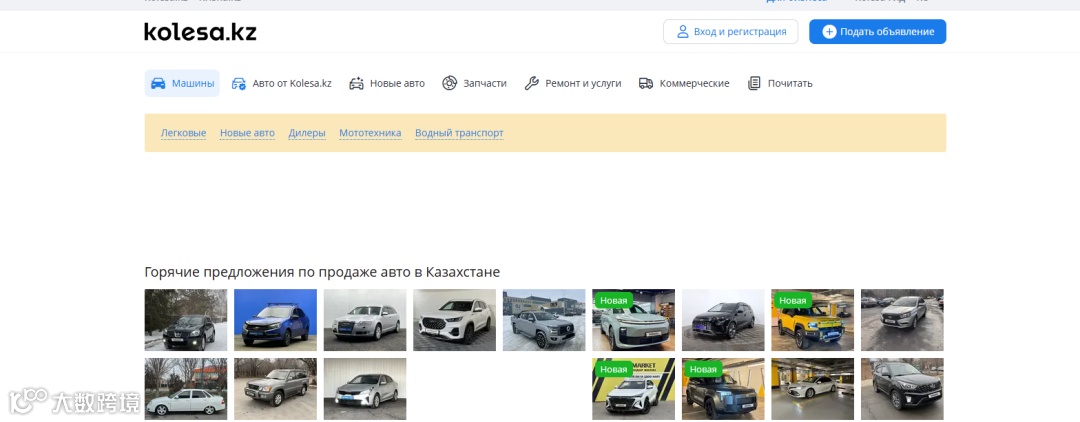Click the brake disc icon for Запчасти
The image size is (1080, 422).
450,83
